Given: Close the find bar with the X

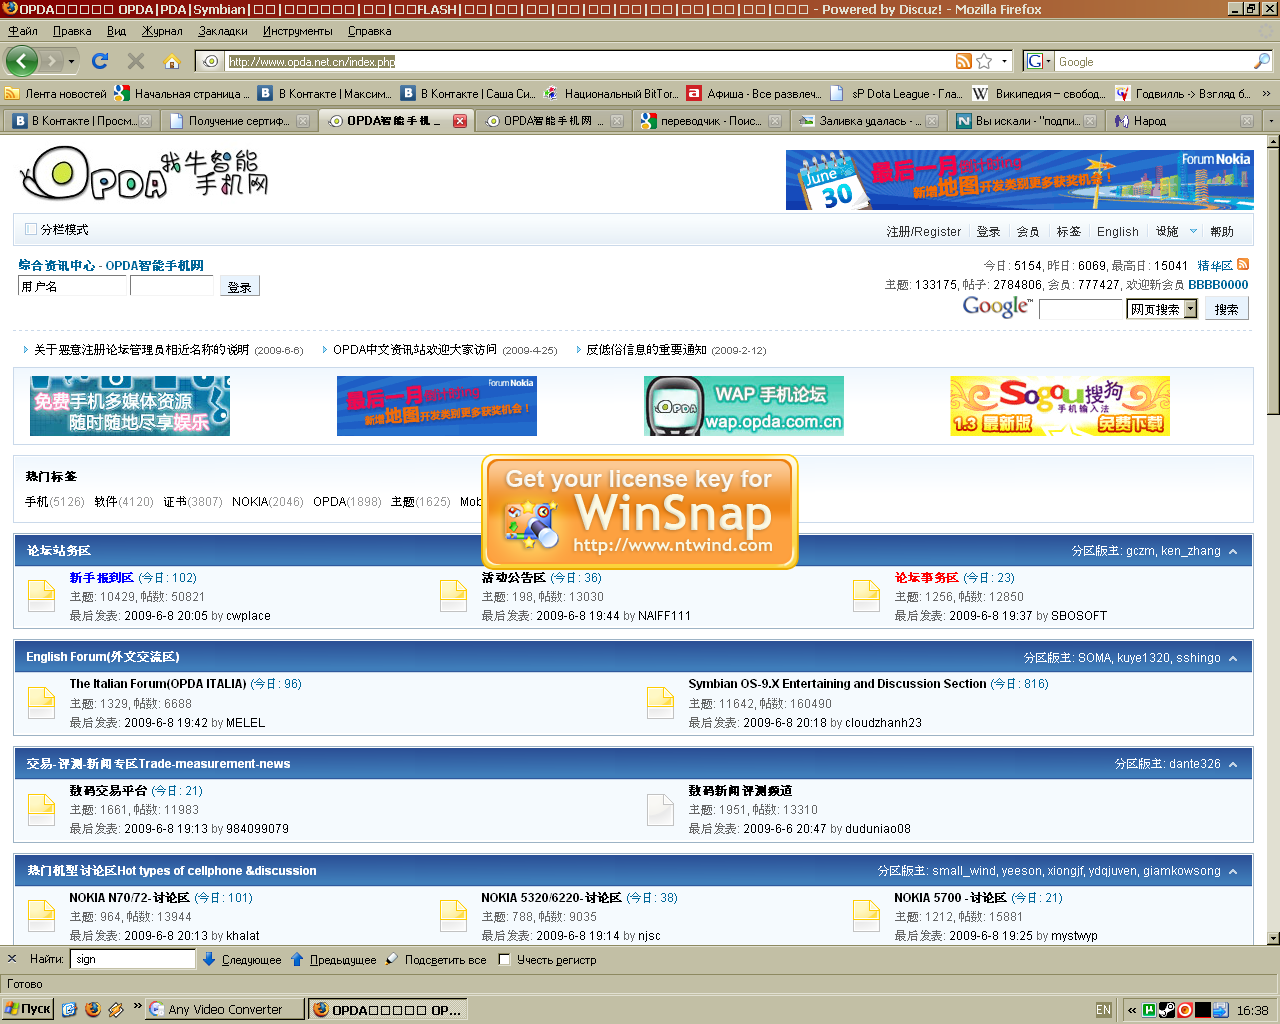Looking at the screenshot, I should click(12, 959).
